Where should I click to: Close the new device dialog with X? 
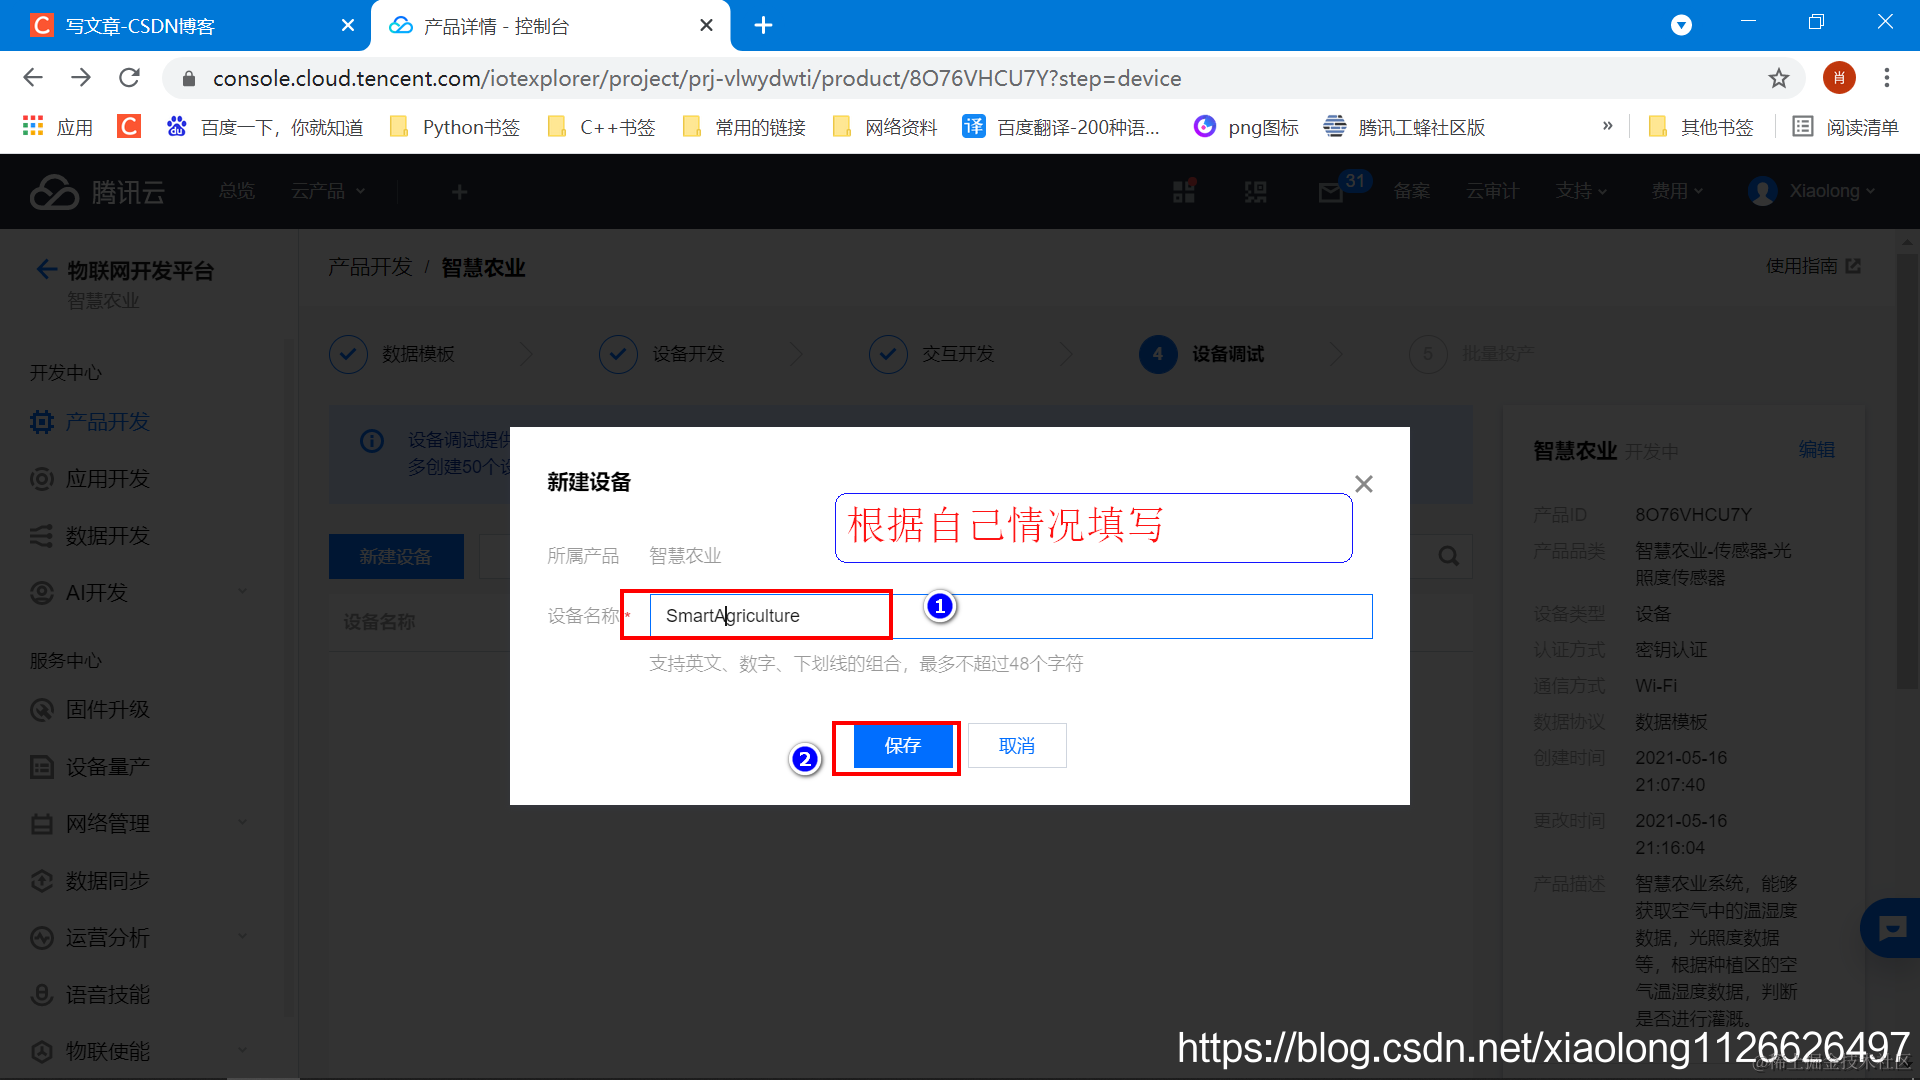(x=1363, y=484)
